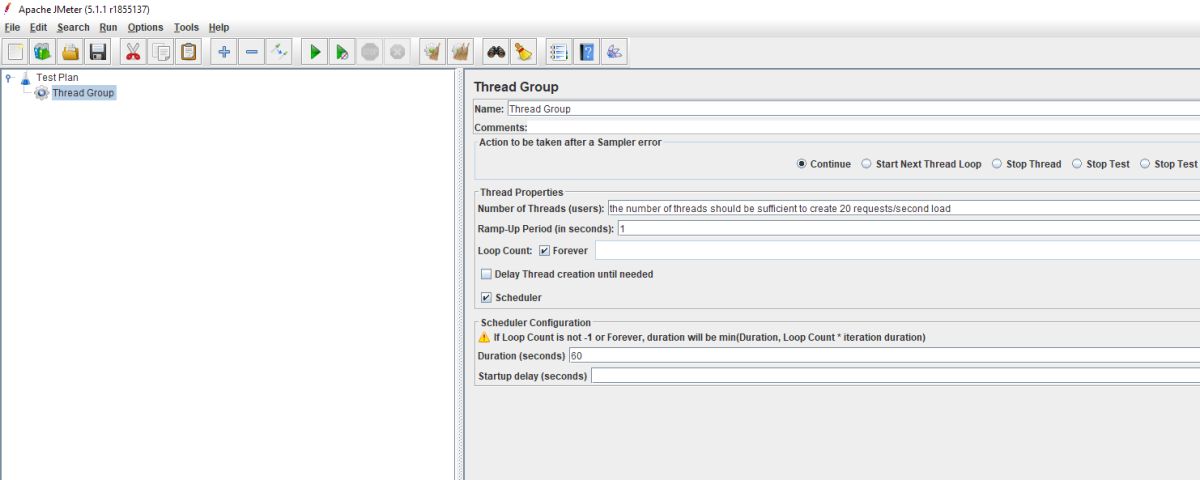The image size is (1200, 480).
Task: Open the Help menu
Action: click(x=218, y=27)
